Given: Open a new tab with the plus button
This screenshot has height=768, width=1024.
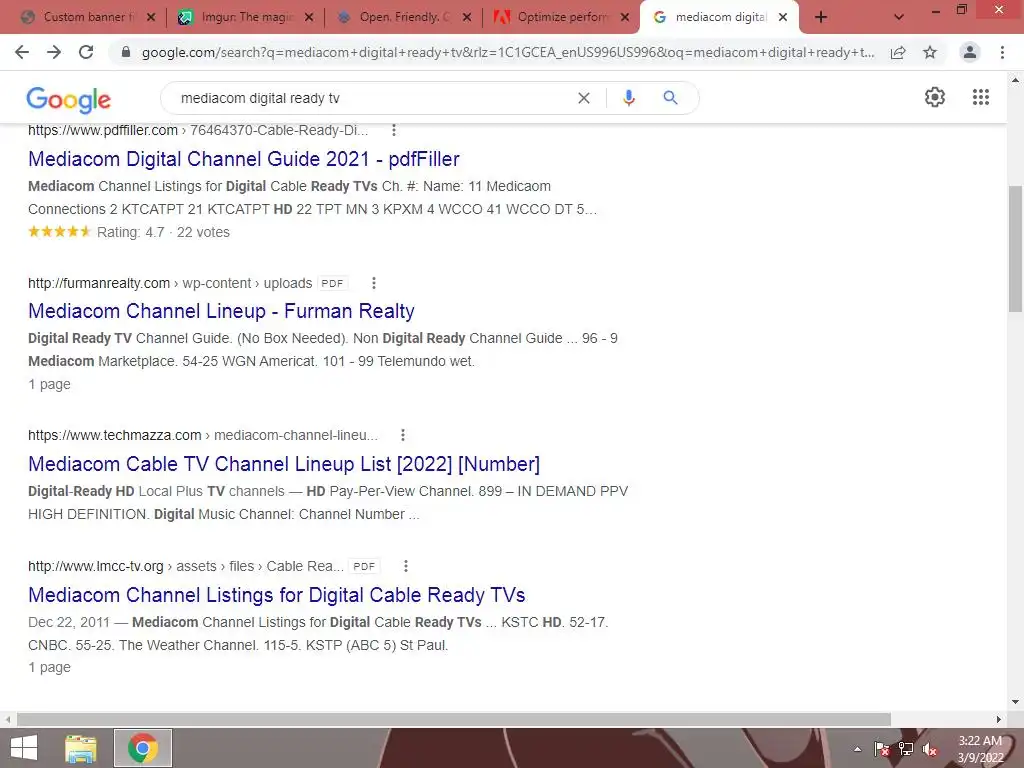Looking at the screenshot, I should [x=821, y=17].
